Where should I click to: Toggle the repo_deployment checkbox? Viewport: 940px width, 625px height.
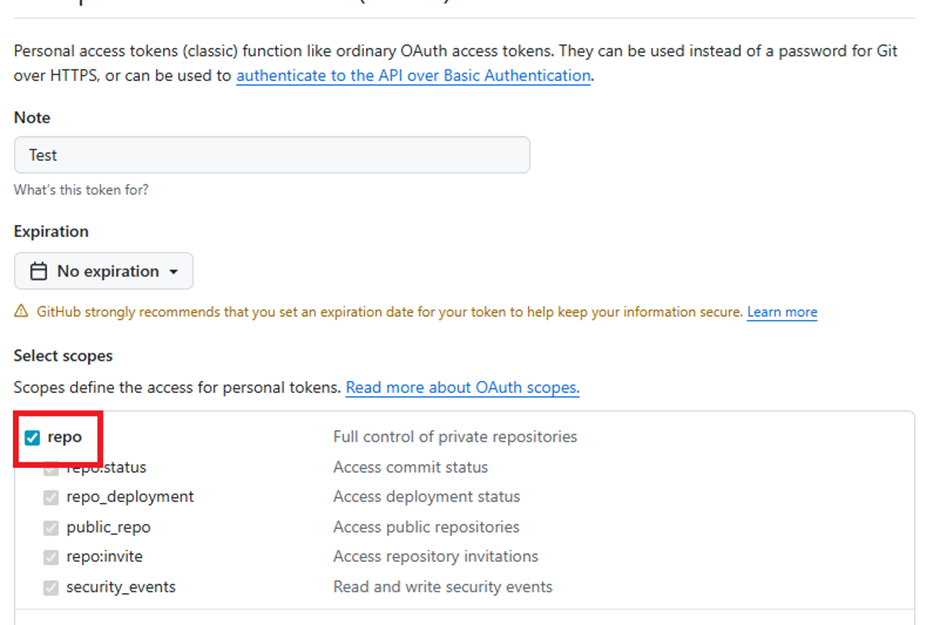[x=51, y=497]
